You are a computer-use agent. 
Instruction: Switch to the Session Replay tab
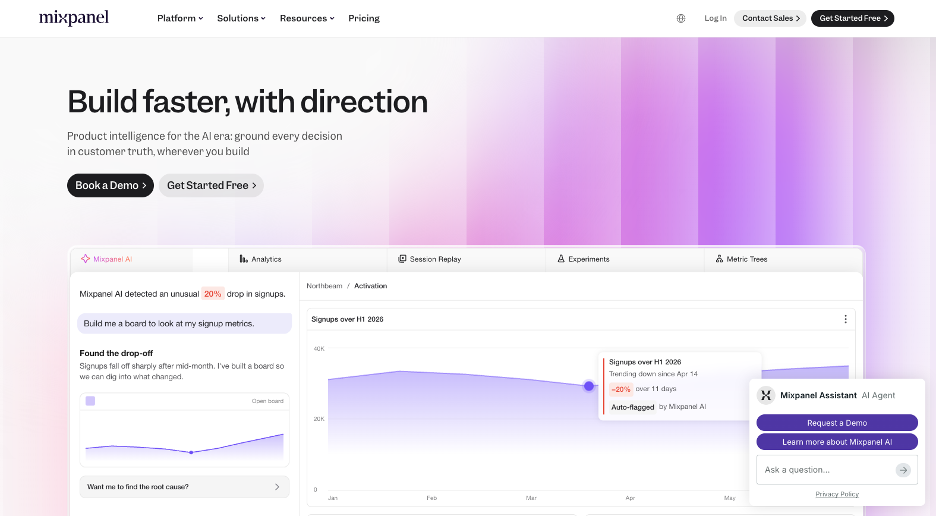pos(466,259)
